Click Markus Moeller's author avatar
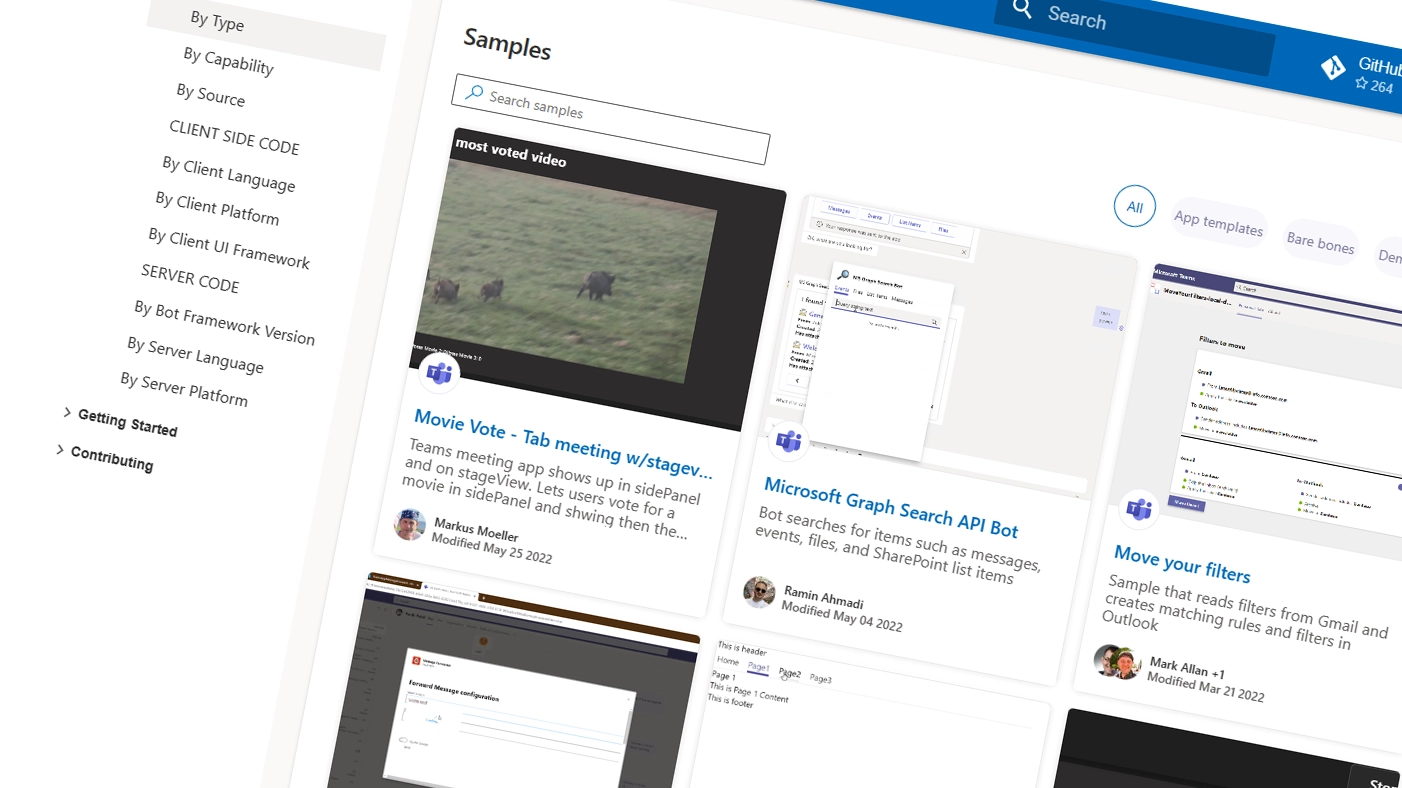This screenshot has width=1402, height=788. coord(409,525)
